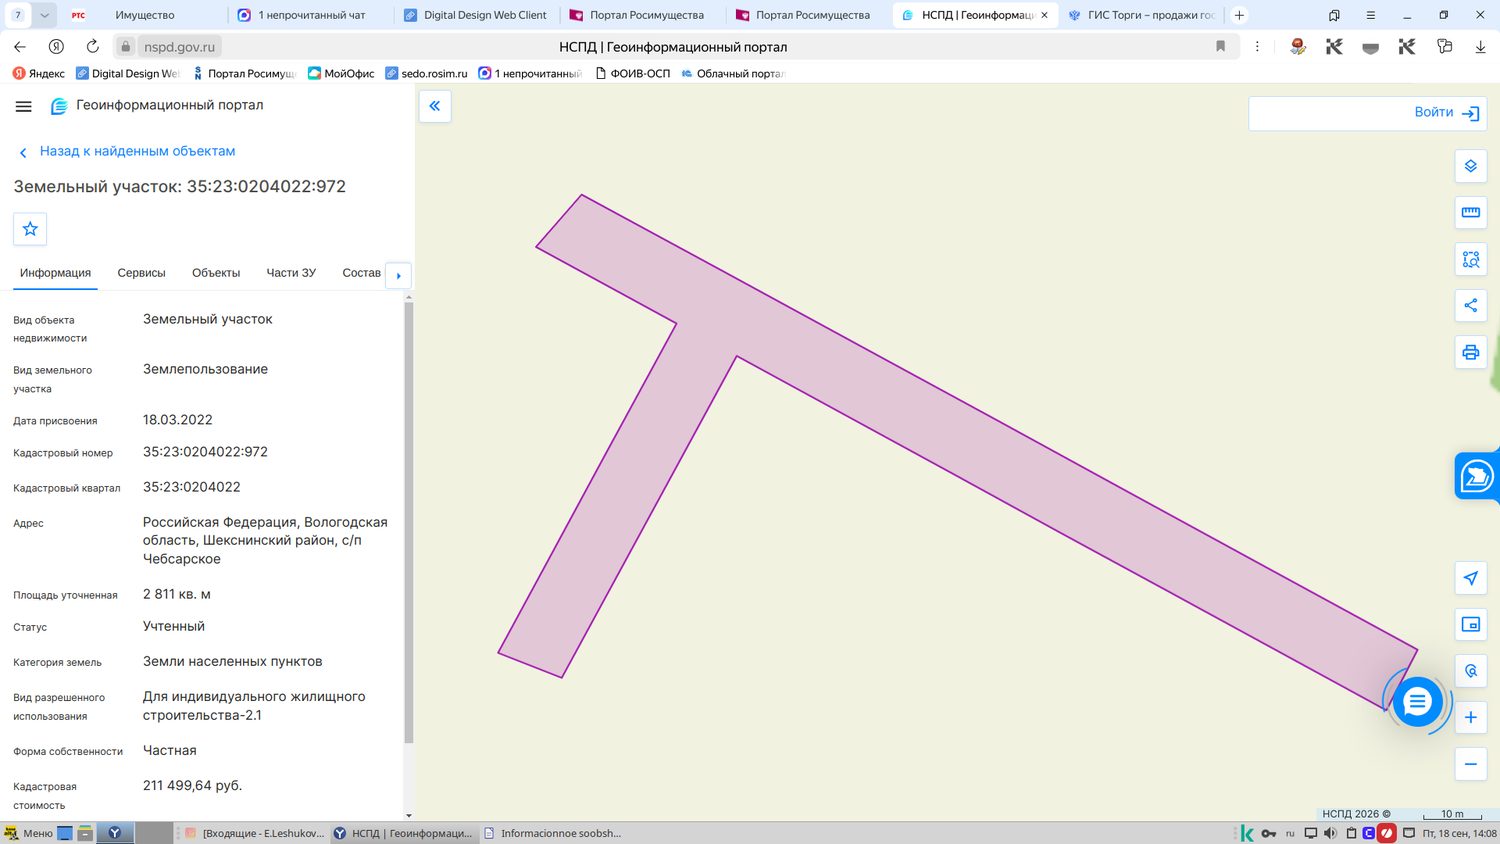This screenshot has width=1500, height=844.
Task: Open the Меню button in taskbar
Action: [29, 833]
